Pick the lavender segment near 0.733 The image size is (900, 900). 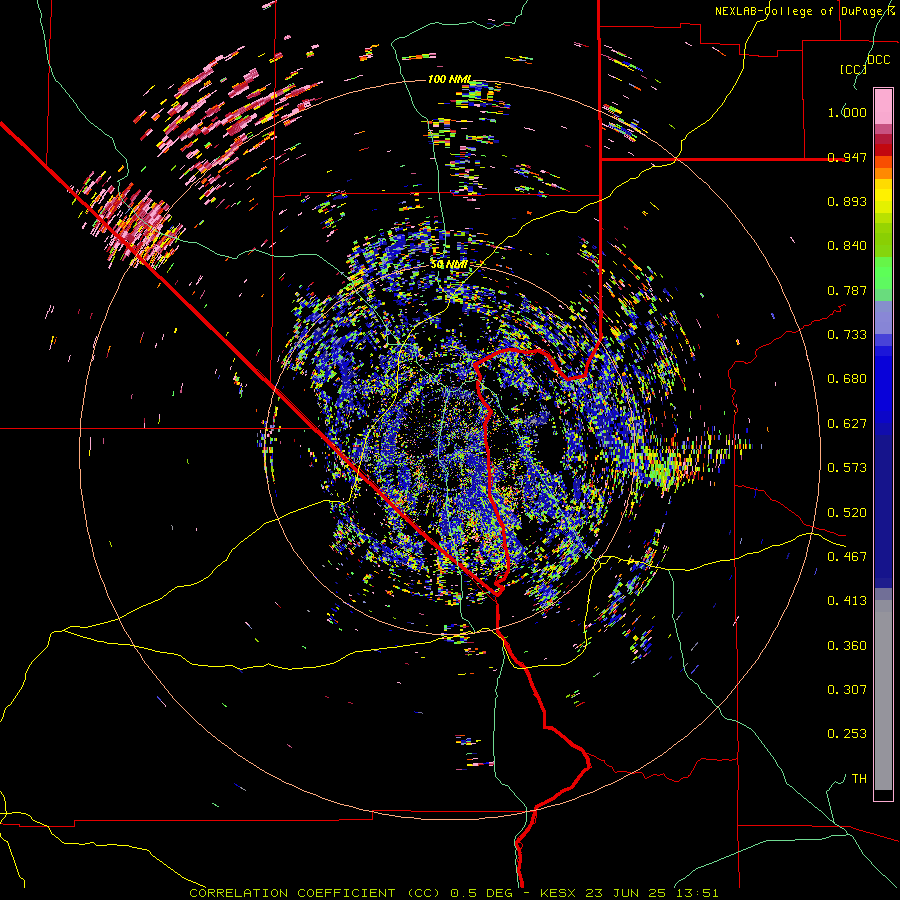click(x=883, y=317)
